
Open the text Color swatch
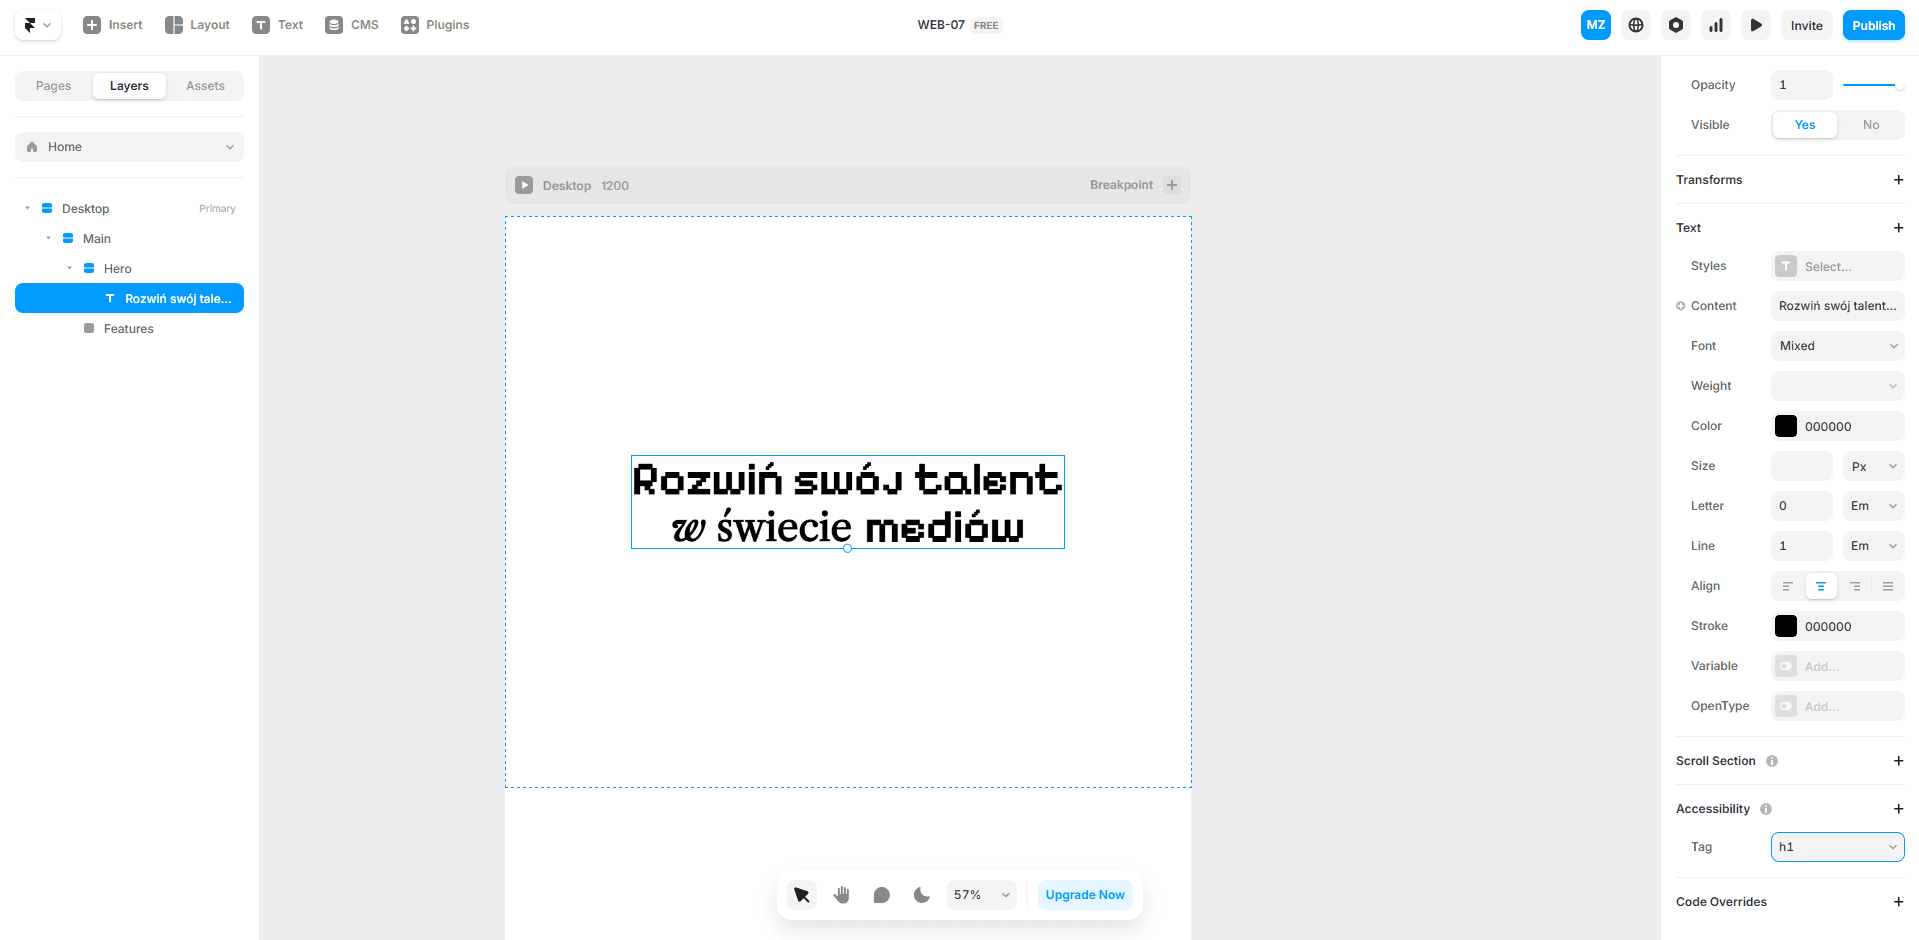coord(1786,426)
